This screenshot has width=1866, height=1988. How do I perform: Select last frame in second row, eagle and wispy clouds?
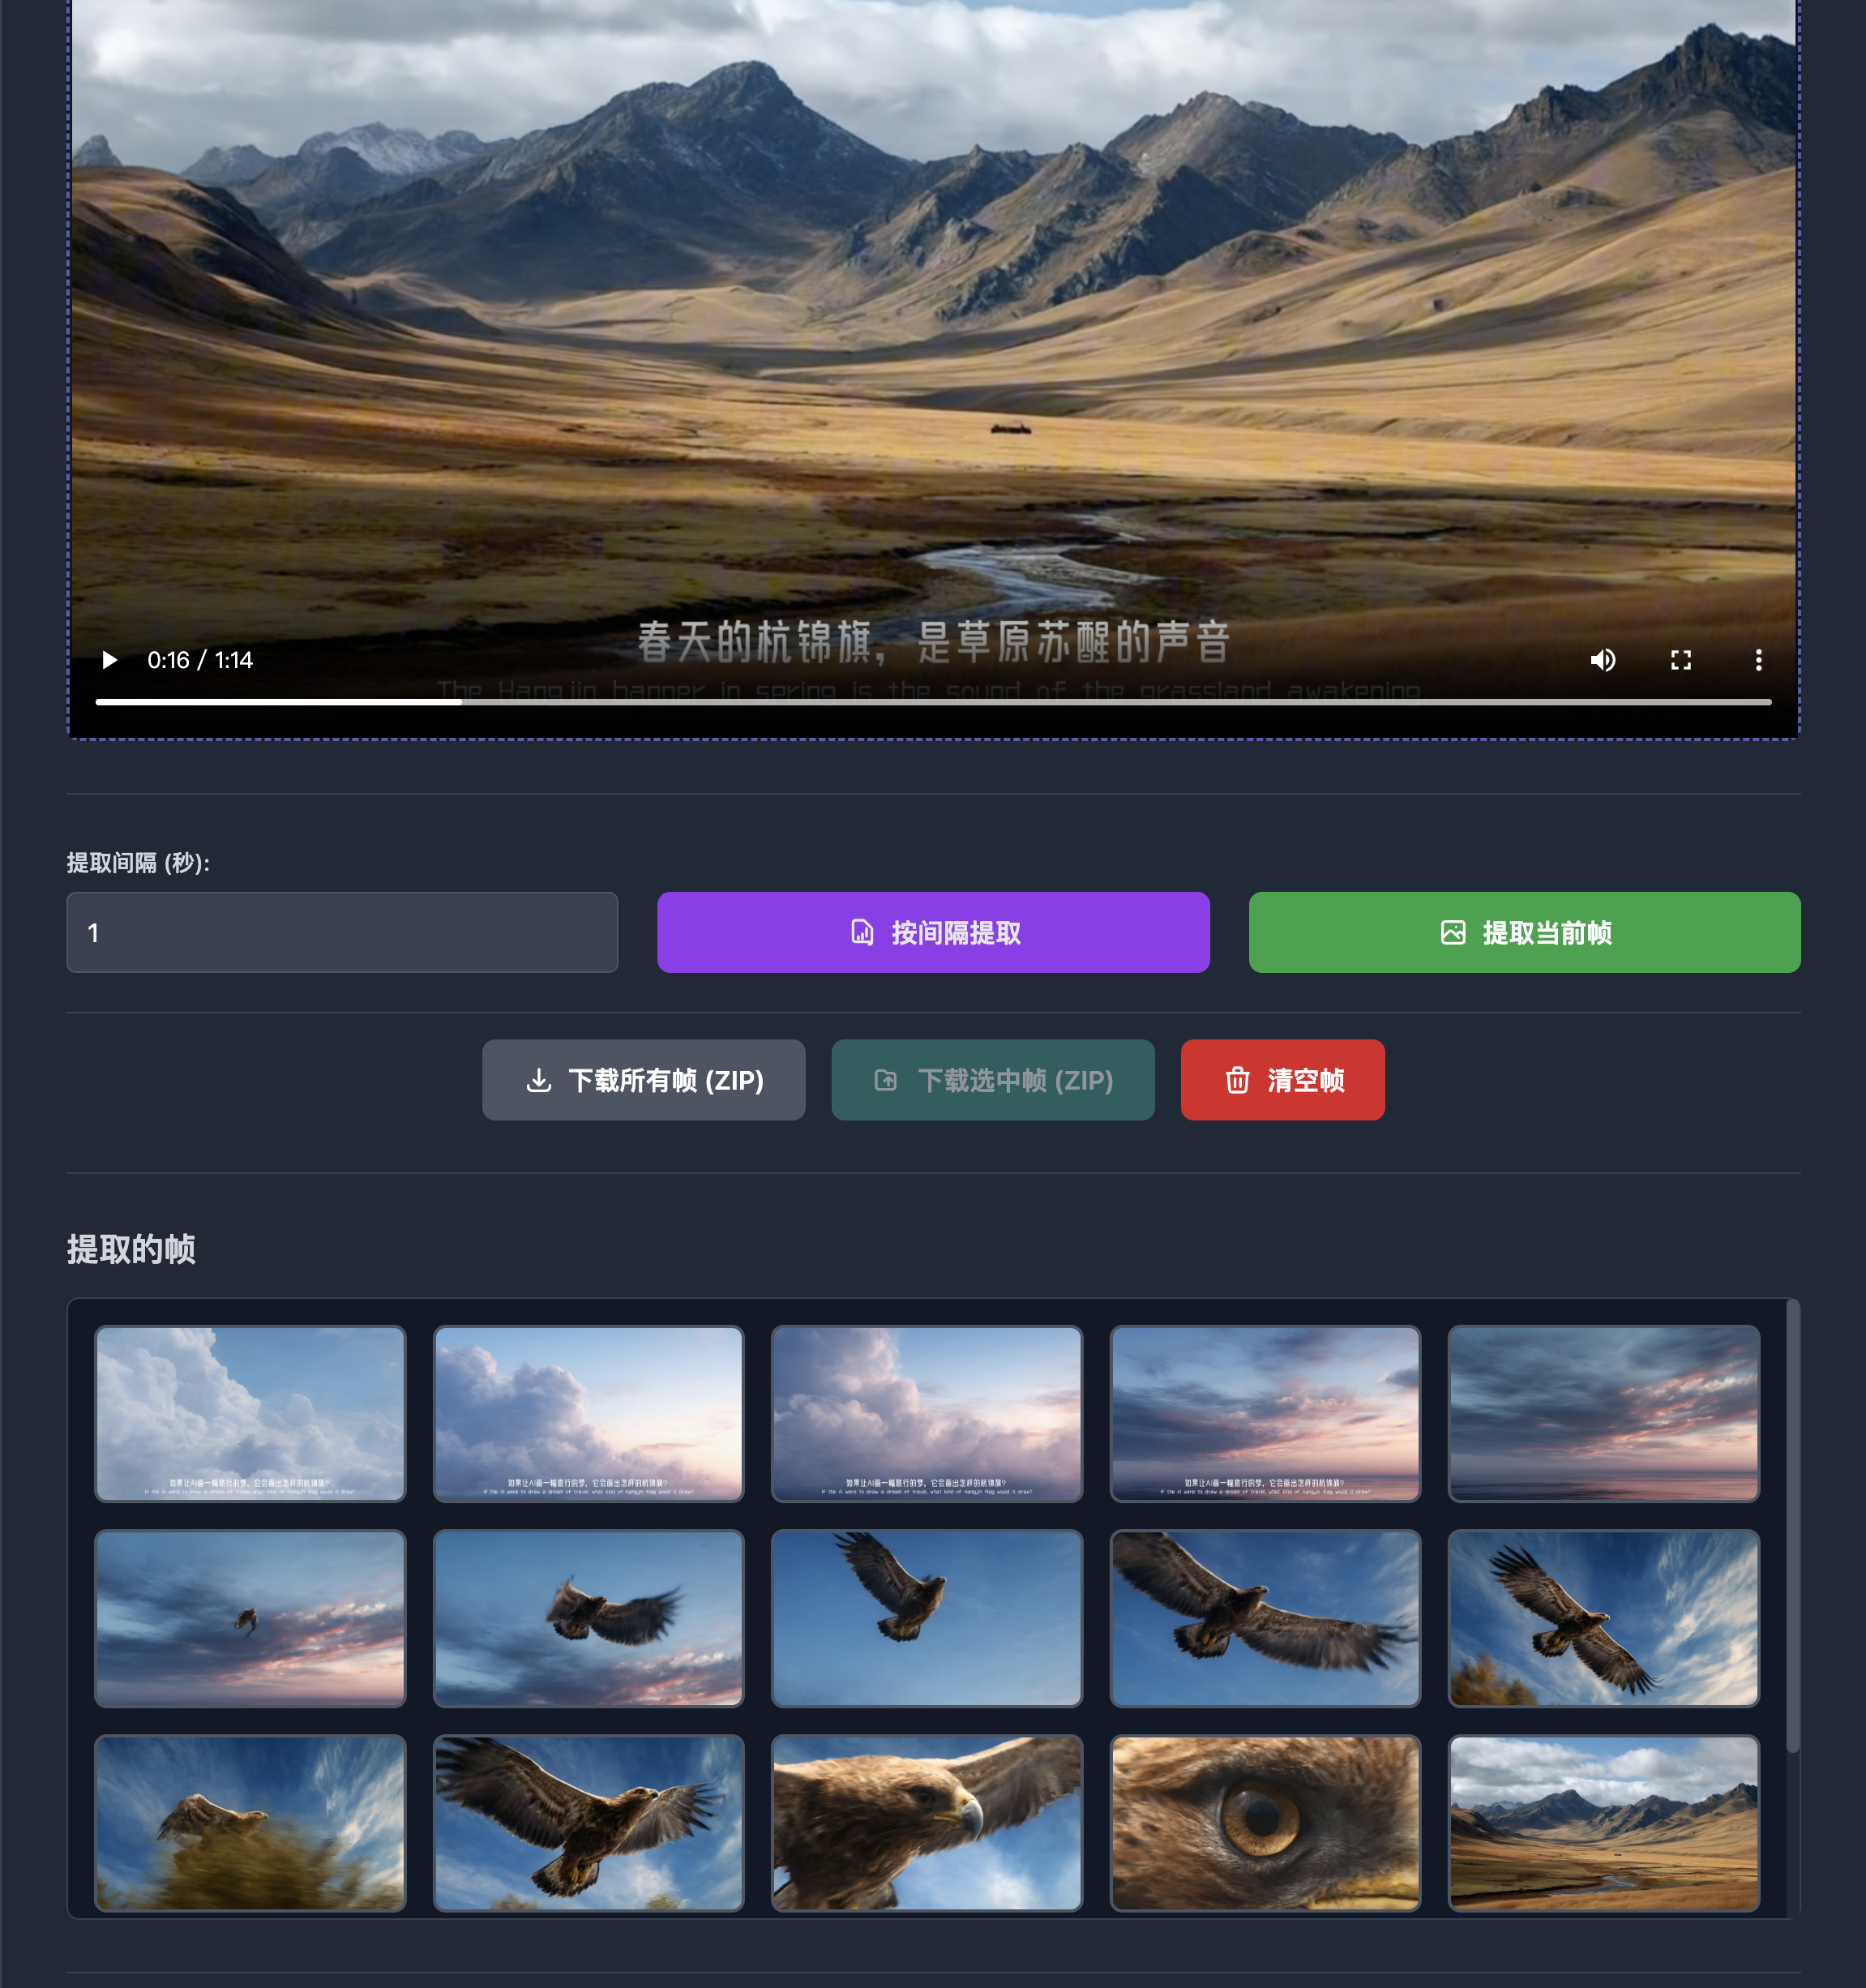1604,1618
